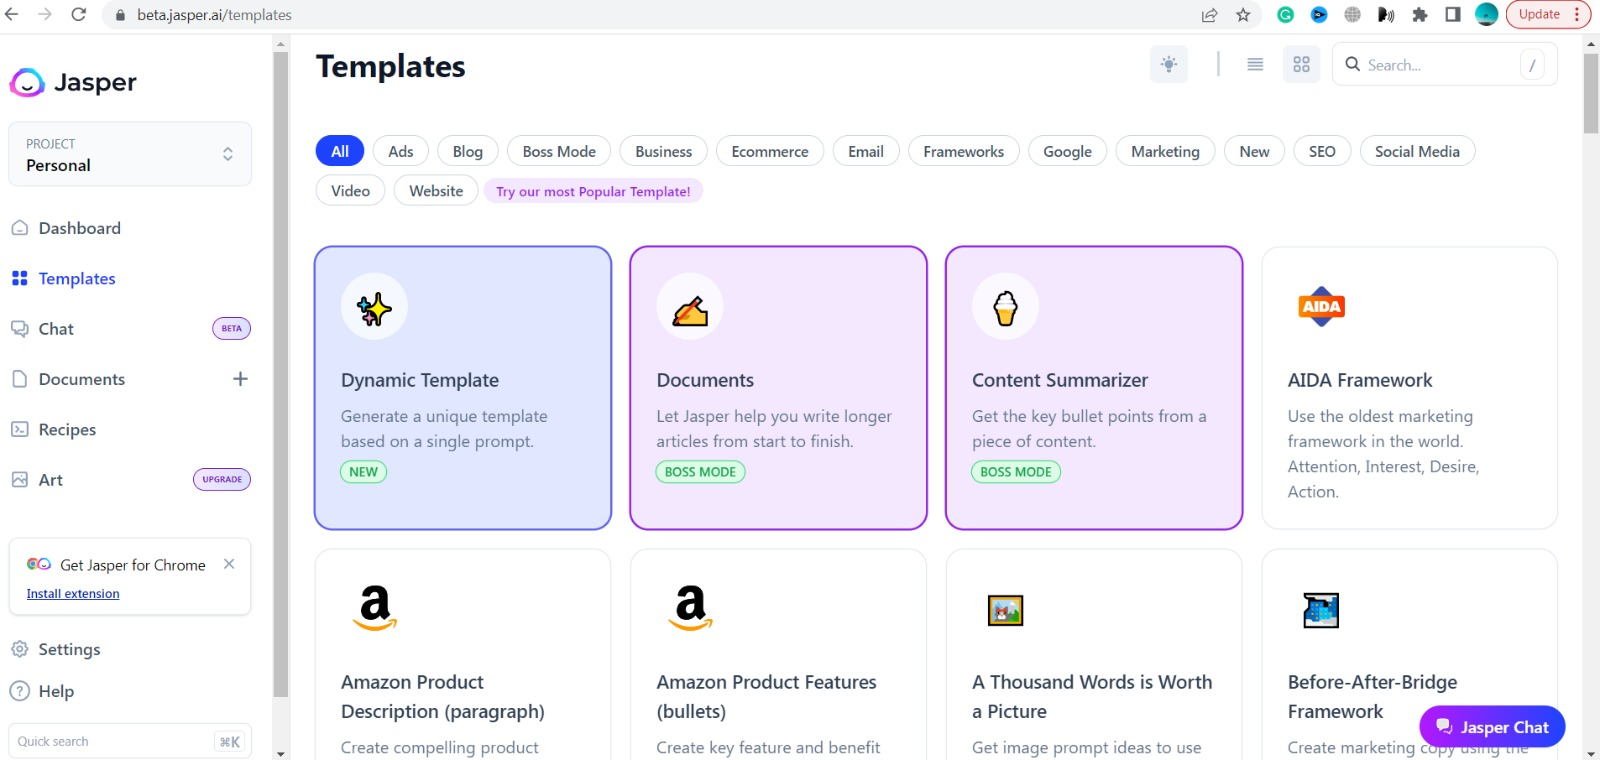This screenshot has height=760, width=1600.
Task: Click Try our most Popular Template
Action: [x=593, y=191]
